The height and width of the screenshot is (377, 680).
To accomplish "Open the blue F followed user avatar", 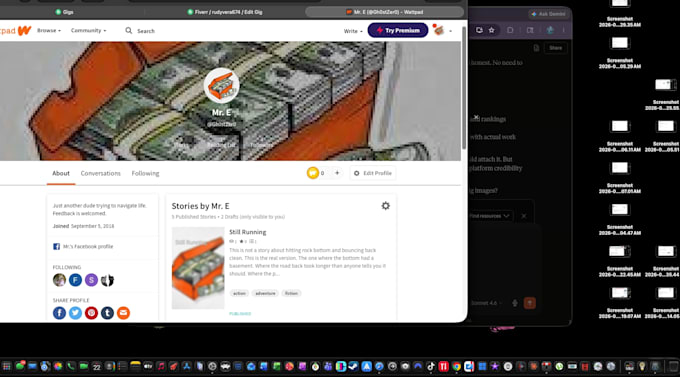I will click(75, 280).
